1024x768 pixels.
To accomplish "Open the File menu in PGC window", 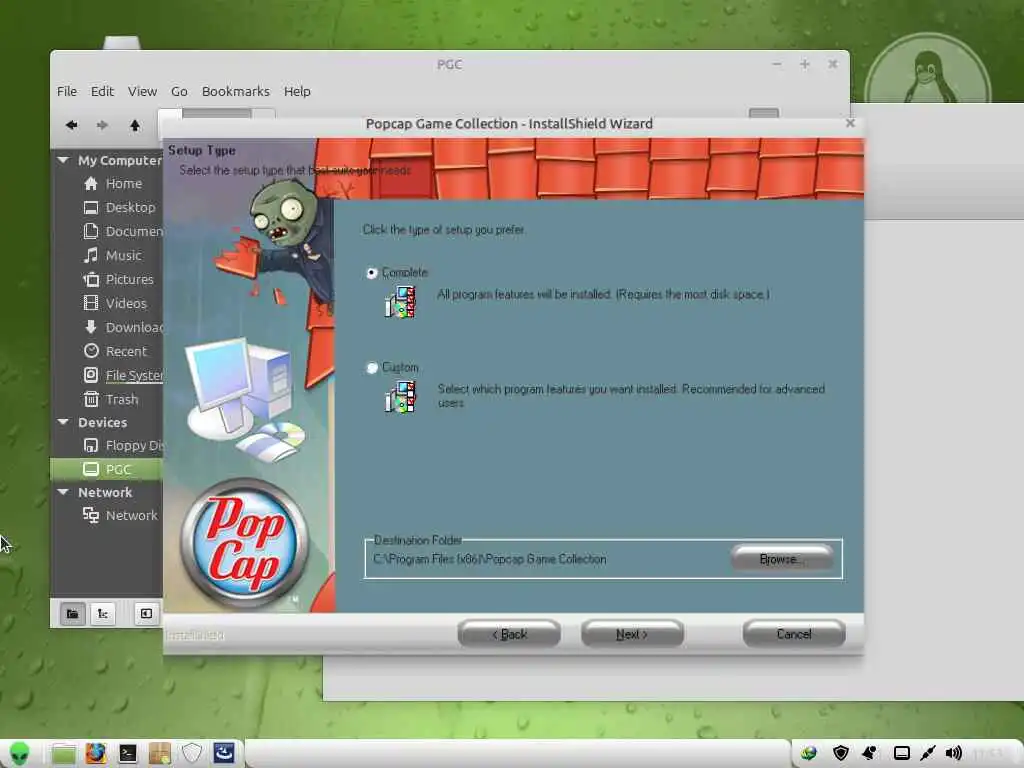I will coord(67,91).
